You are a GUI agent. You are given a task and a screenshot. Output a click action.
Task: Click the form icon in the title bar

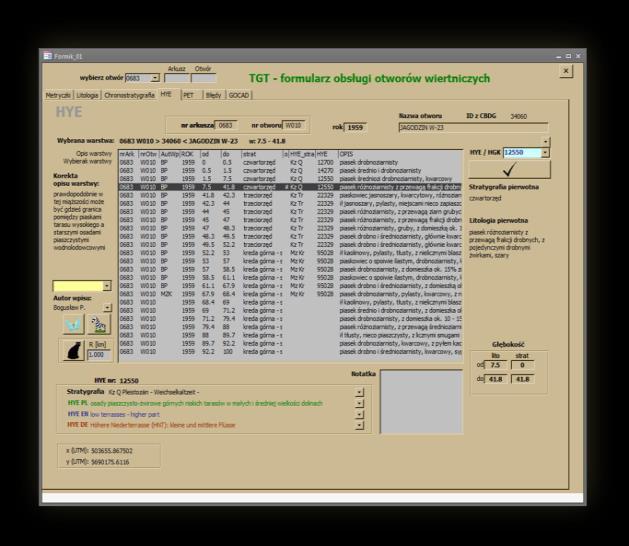[x=48, y=56]
